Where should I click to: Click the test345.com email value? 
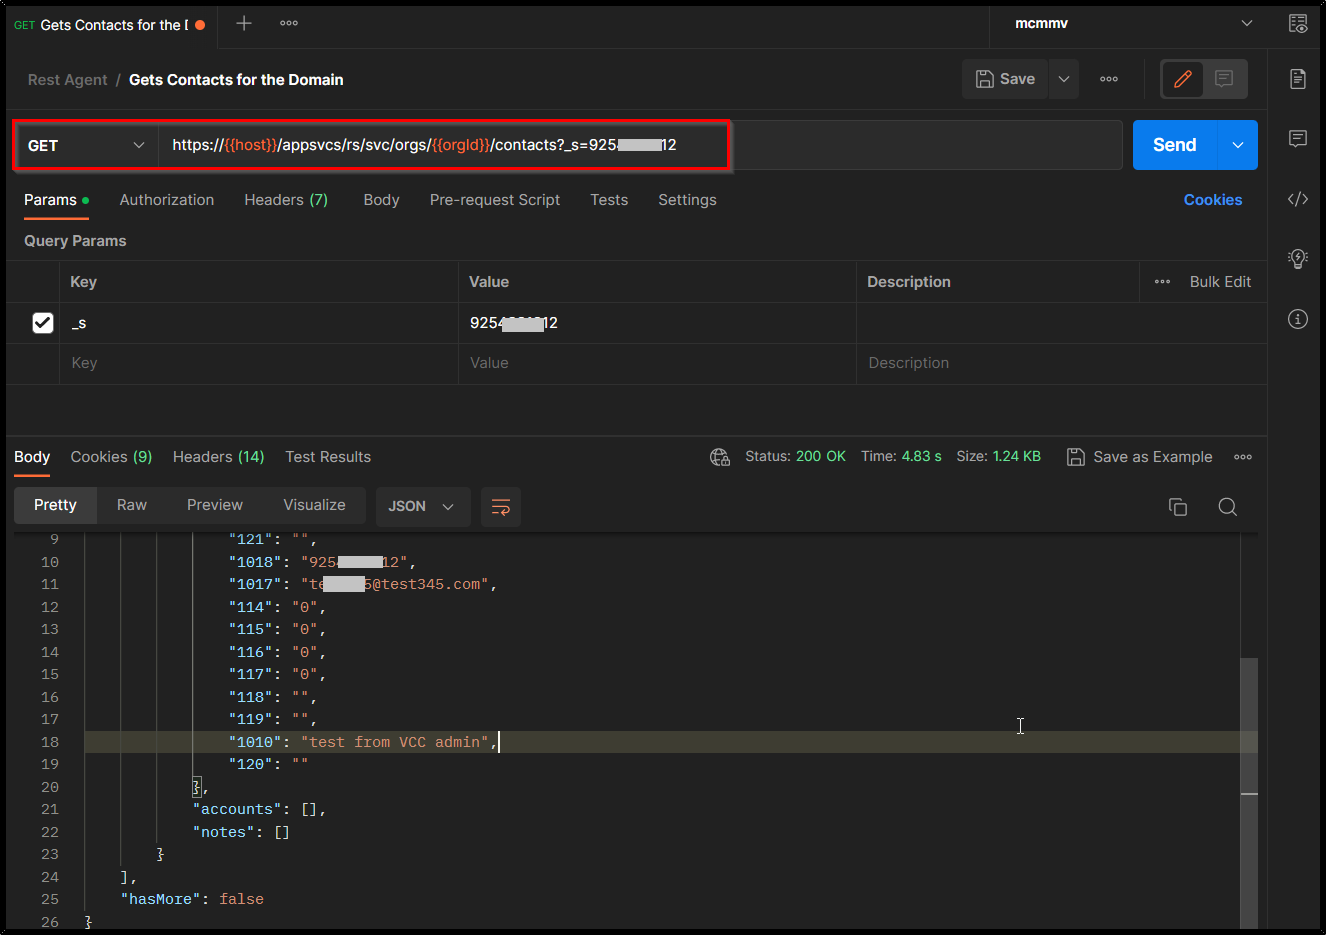[x=394, y=584]
